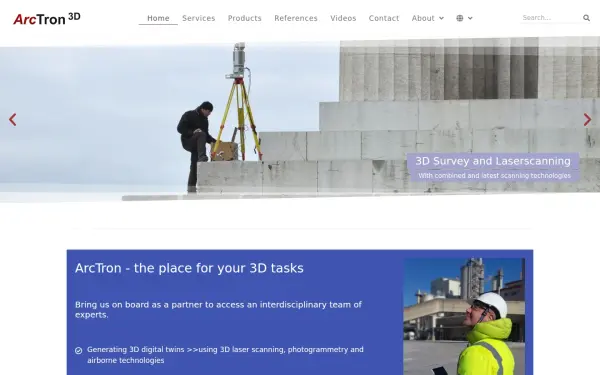Open the language selector dropdown arrow

pyautogui.click(x=470, y=18)
